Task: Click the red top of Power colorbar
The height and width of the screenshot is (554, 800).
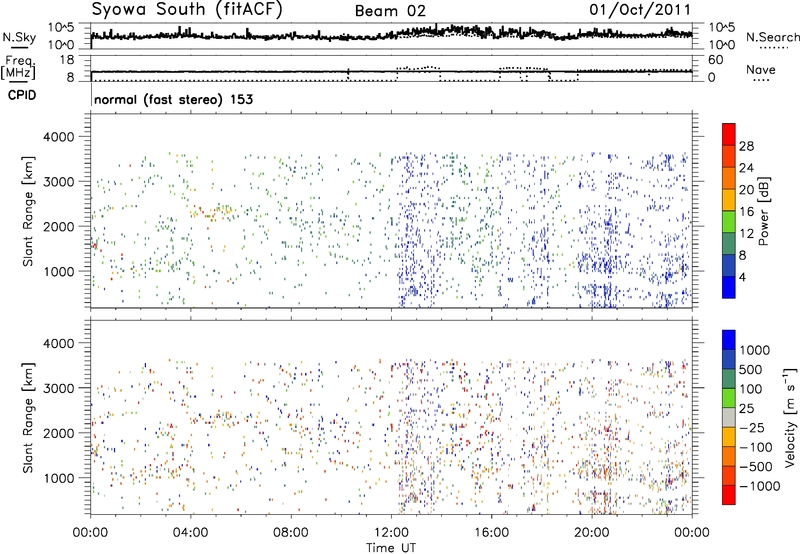Action: 729,134
